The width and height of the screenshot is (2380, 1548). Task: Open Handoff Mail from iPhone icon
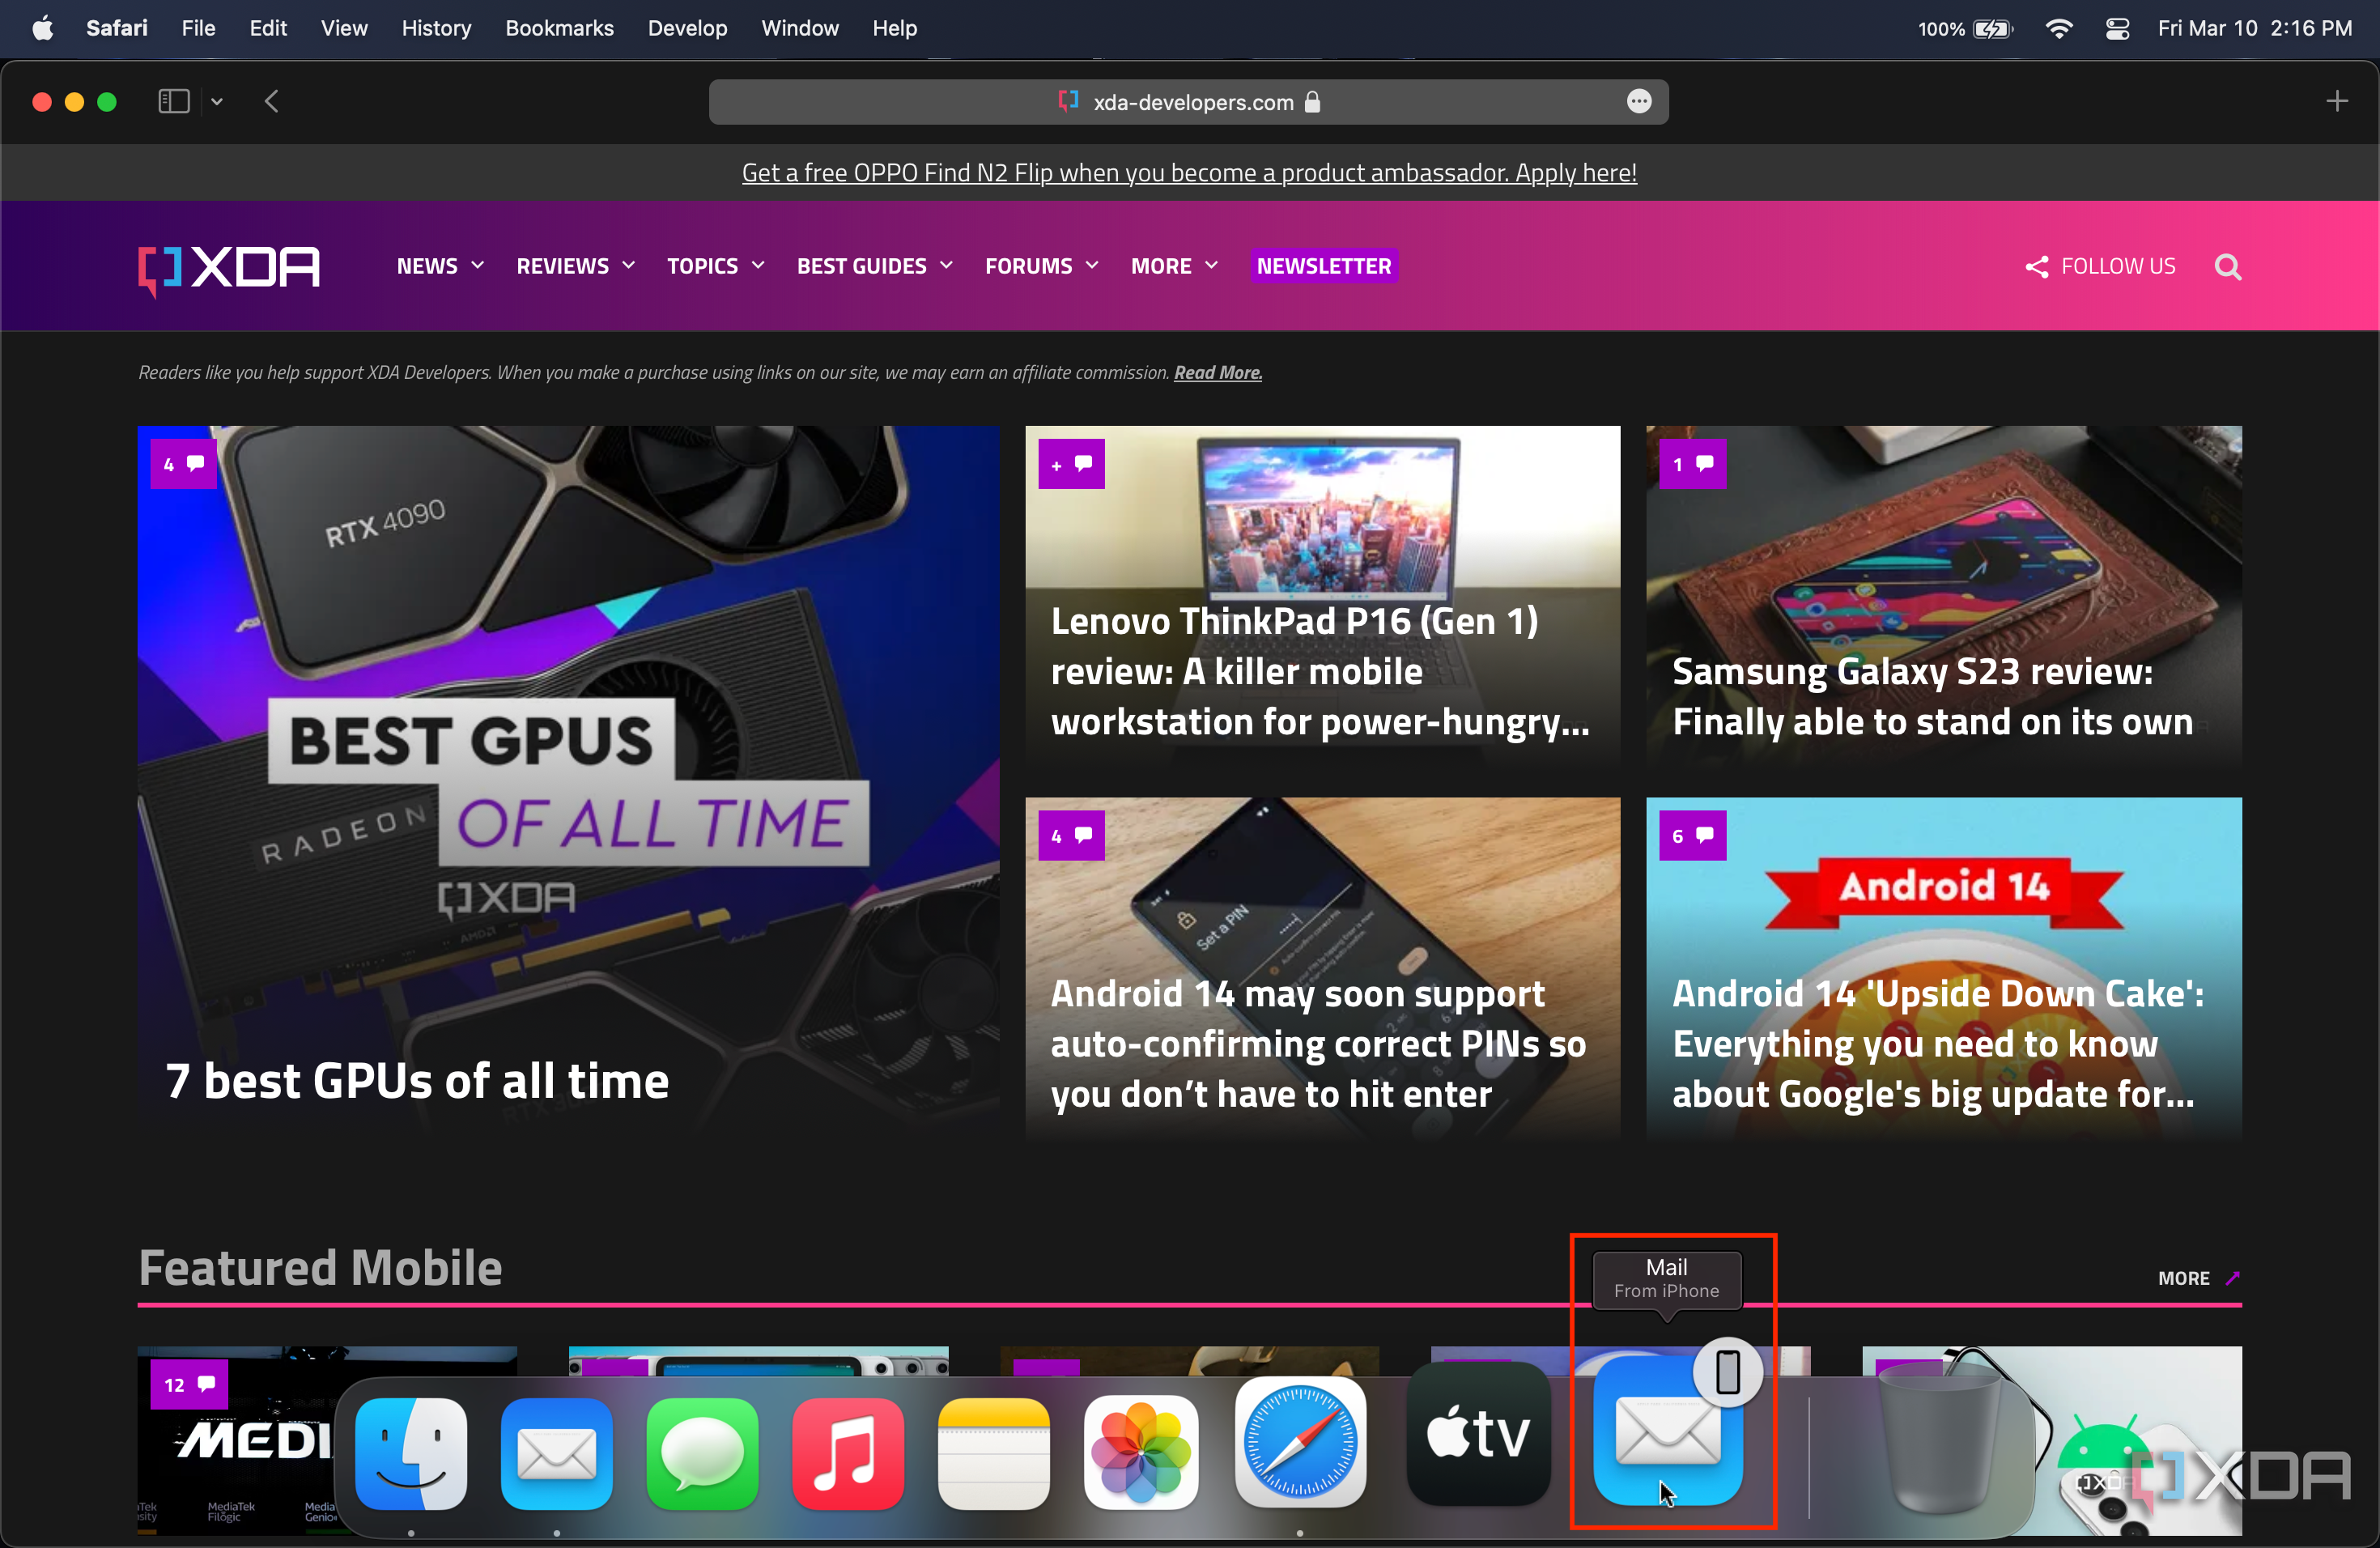click(x=1668, y=1430)
